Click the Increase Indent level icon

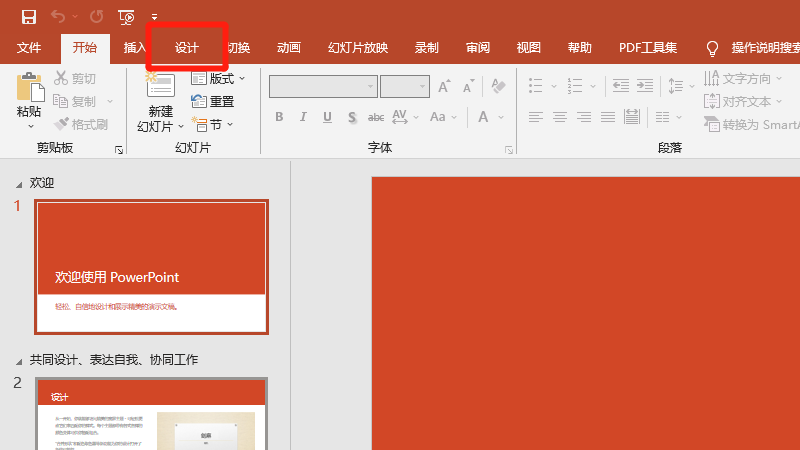pyautogui.click(x=645, y=87)
